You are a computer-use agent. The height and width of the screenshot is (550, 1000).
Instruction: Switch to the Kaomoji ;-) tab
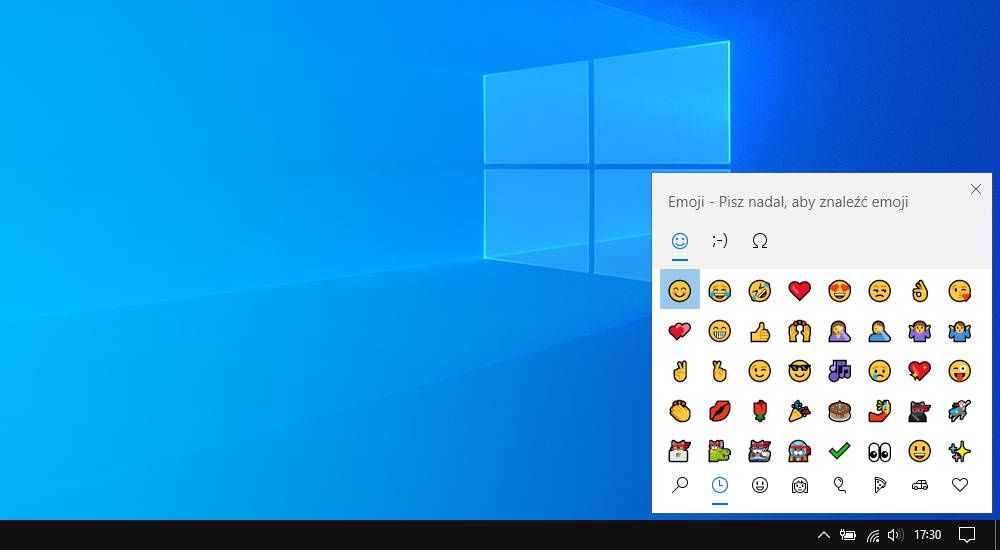point(720,241)
